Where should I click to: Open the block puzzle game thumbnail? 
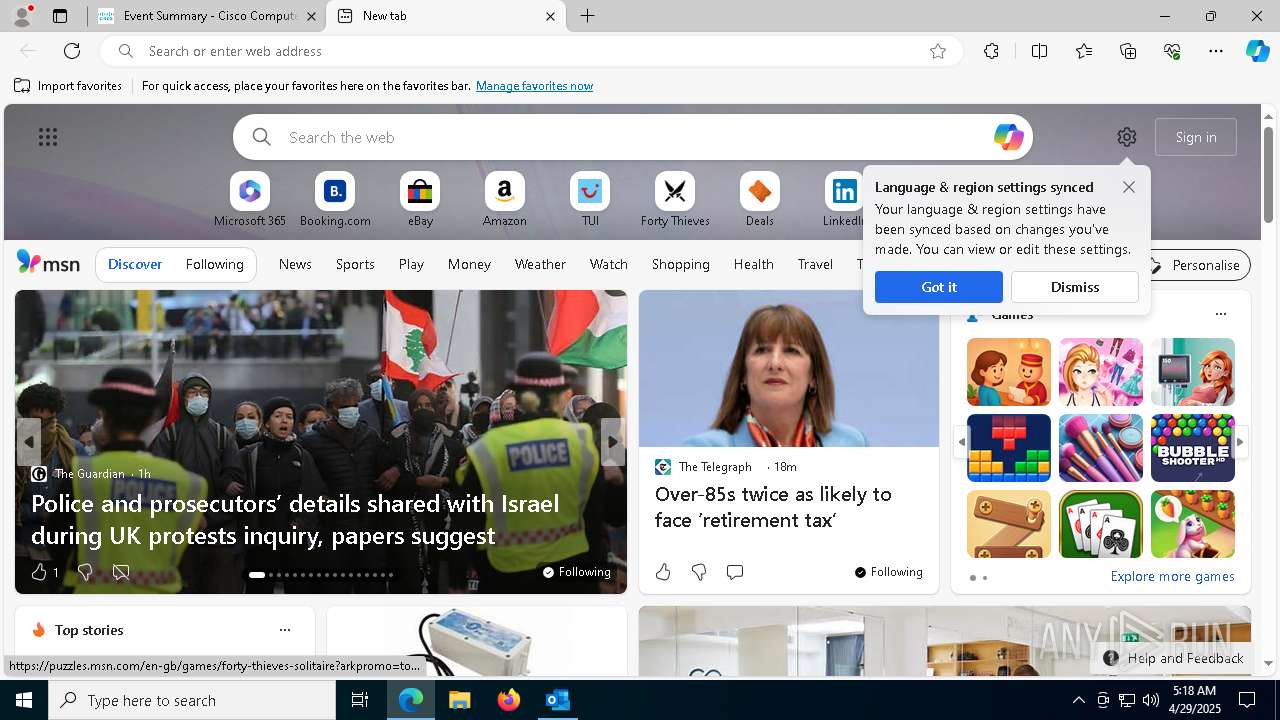[x=1009, y=448]
